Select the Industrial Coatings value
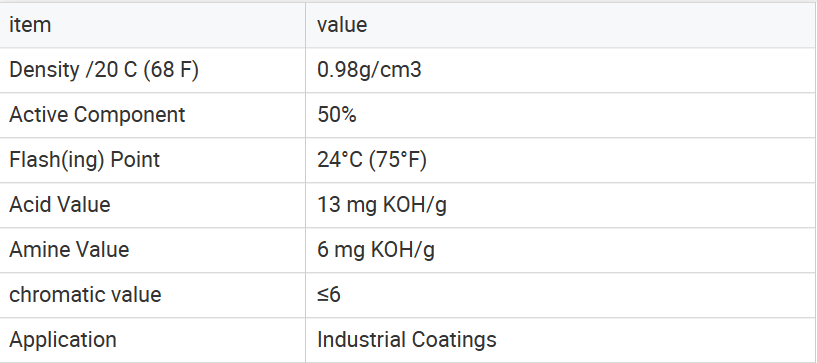This screenshot has width=817, height=363. 407,340
